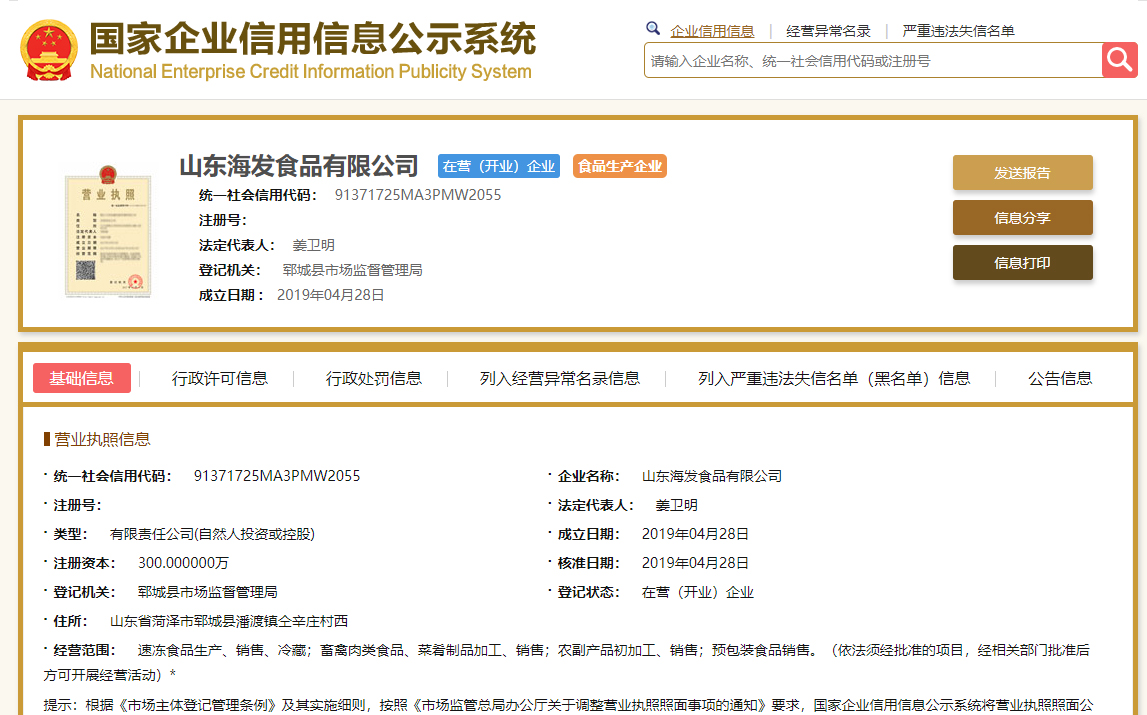Open the 行政处罚信息 tab

(374, 378)
